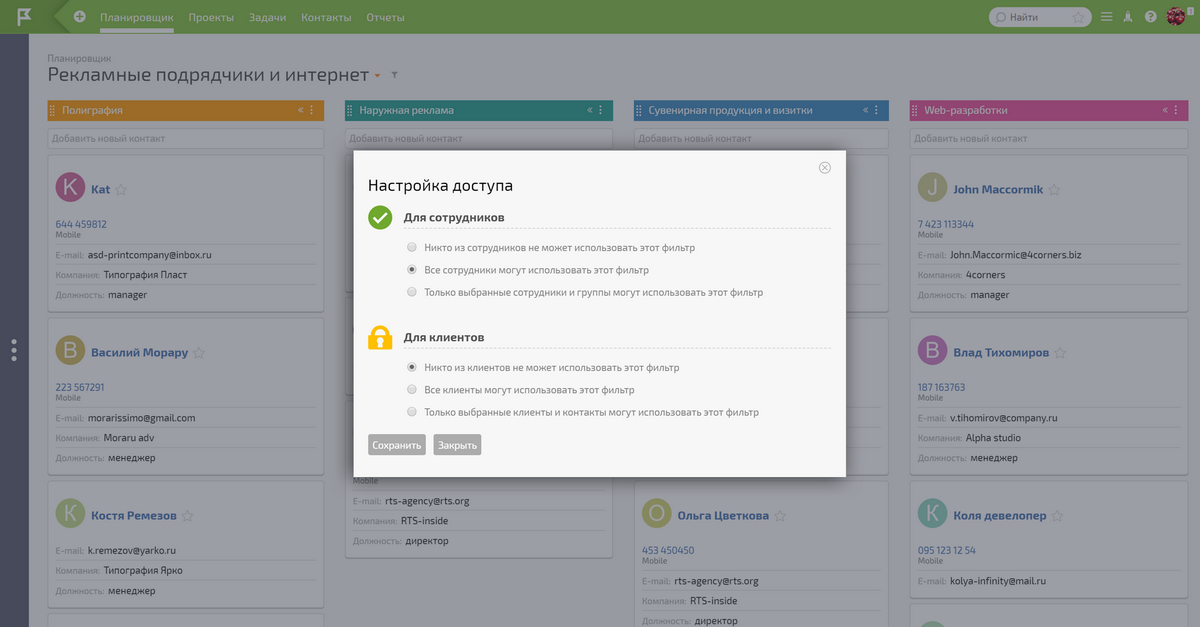The image size is (1200, 627).
Task: Click the plus add icon in header
Action: pos(80,17)
